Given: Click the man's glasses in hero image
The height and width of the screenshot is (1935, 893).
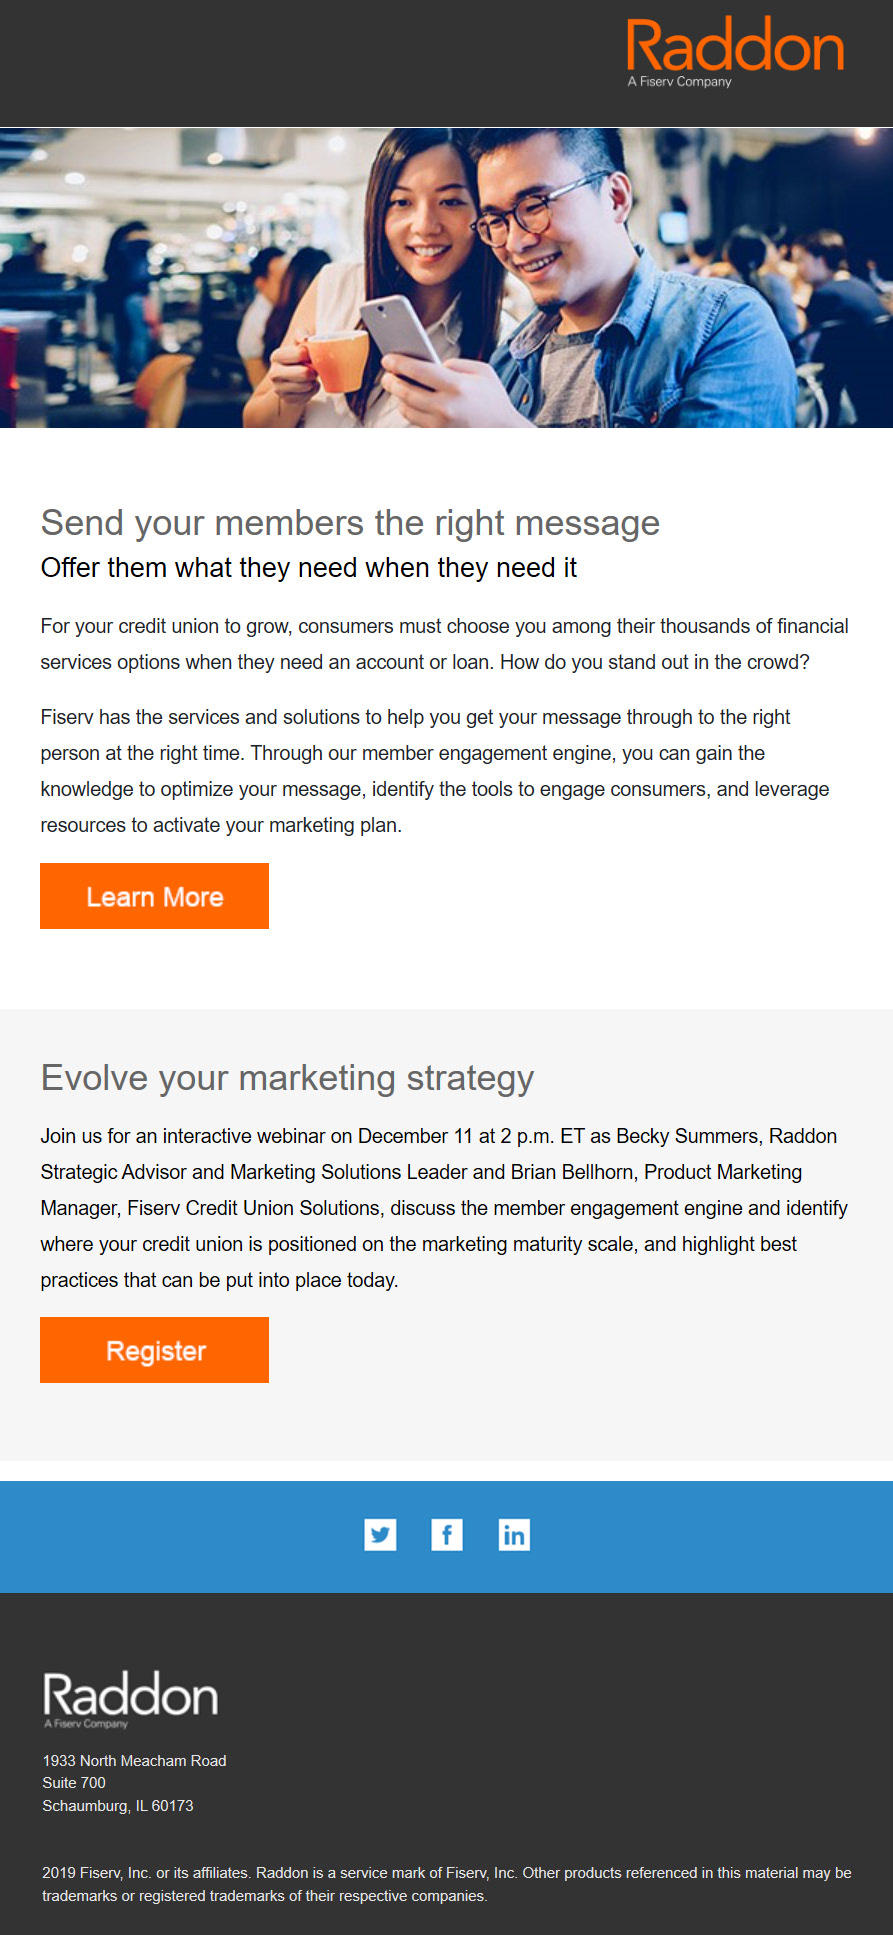Looking at the screenshot, I should (x=538, y=207).
